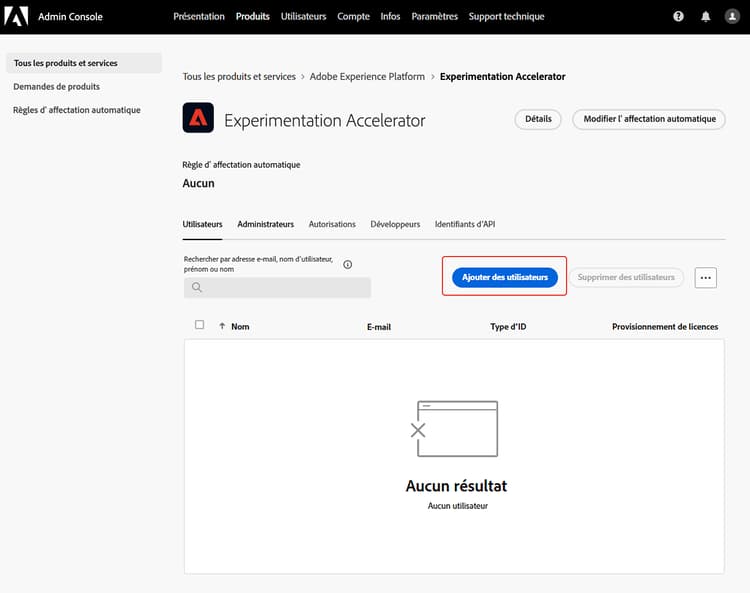Image resolution: width=750 pixels, height=593 pixels.
Task: Switch to the Autorisations tab
Action: [332, 224]
